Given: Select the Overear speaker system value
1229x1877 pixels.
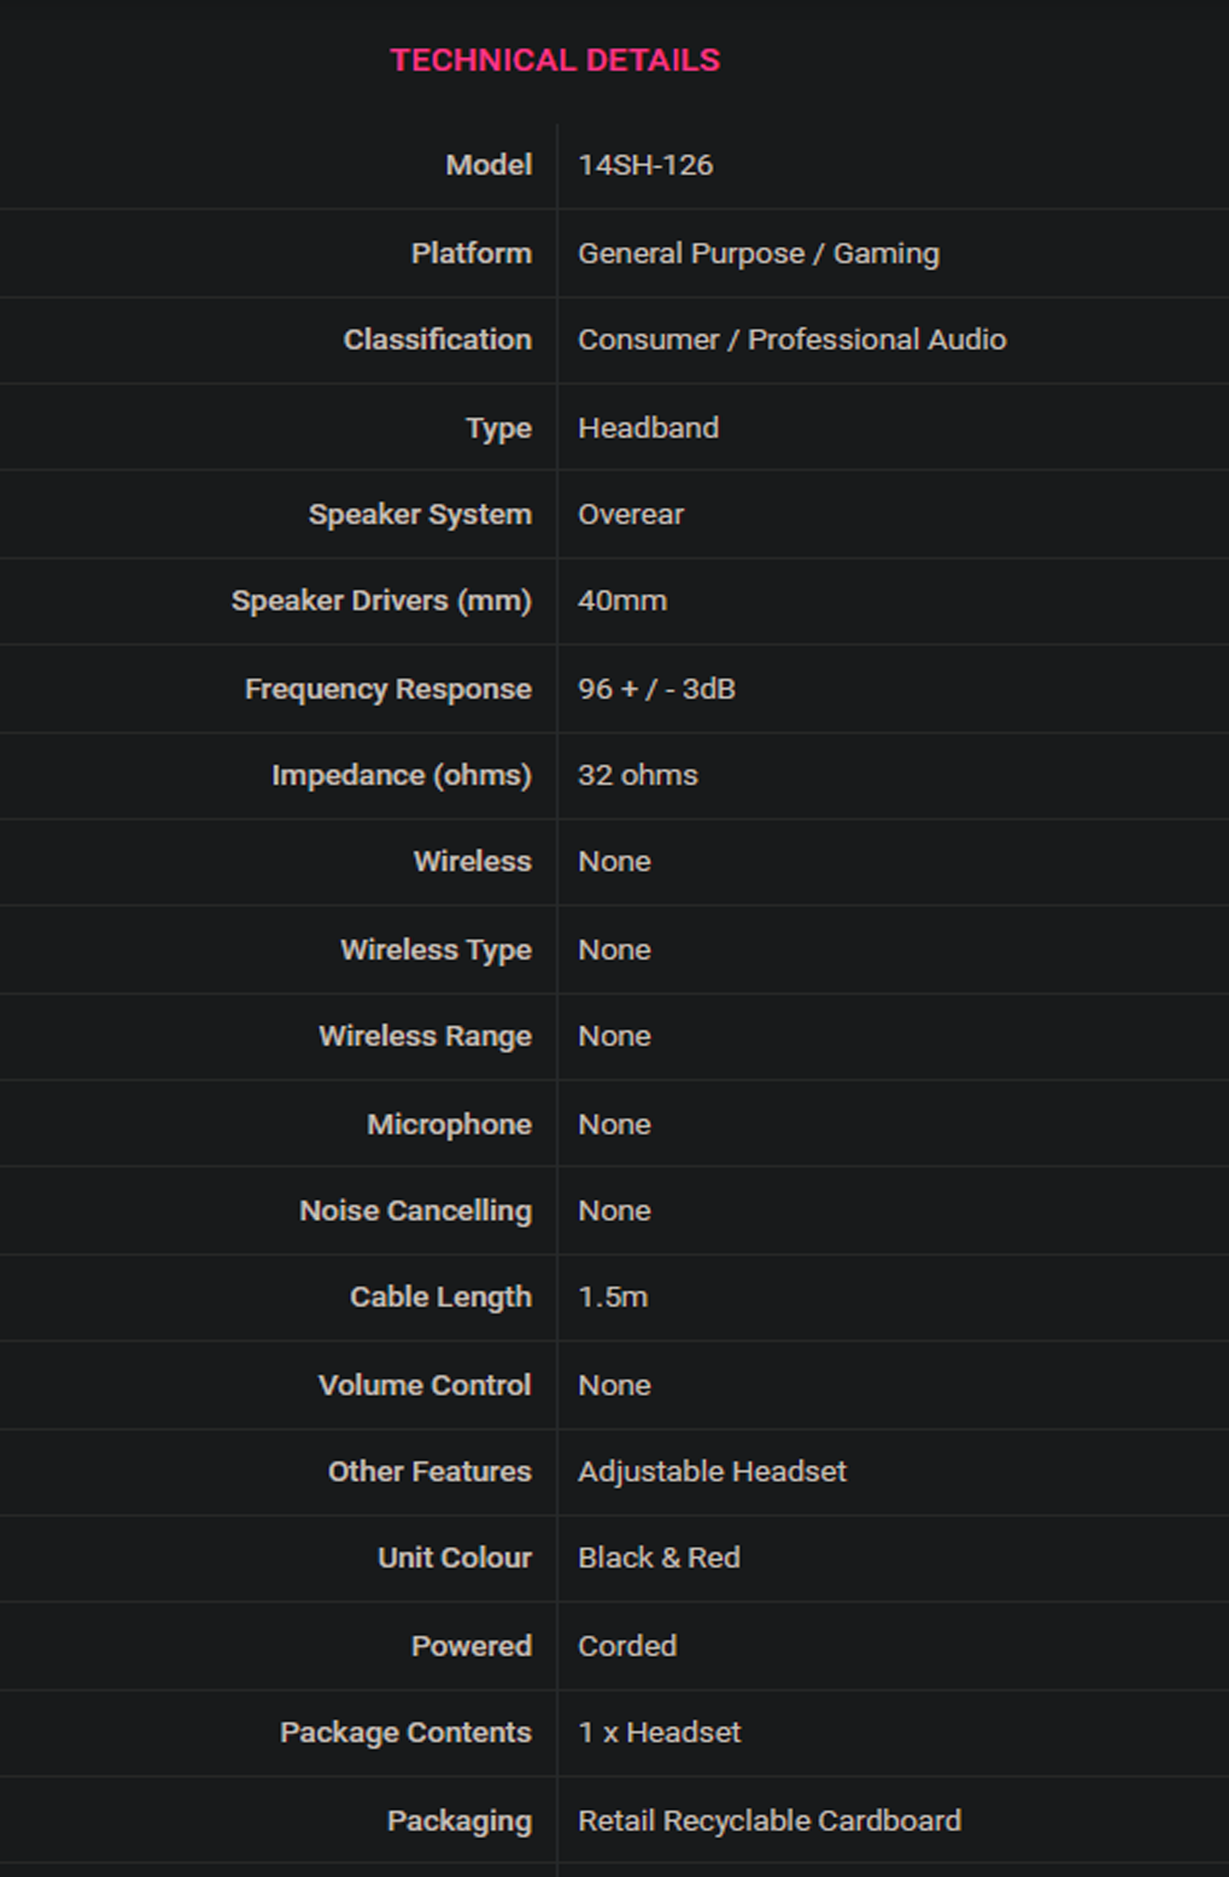Looking at the screenshot, I should coord(631,515).
